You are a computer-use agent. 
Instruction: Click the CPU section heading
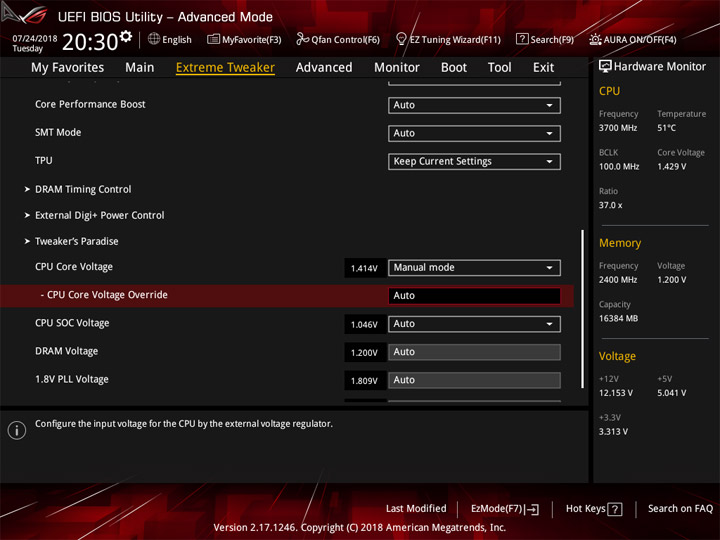[609, 91]
